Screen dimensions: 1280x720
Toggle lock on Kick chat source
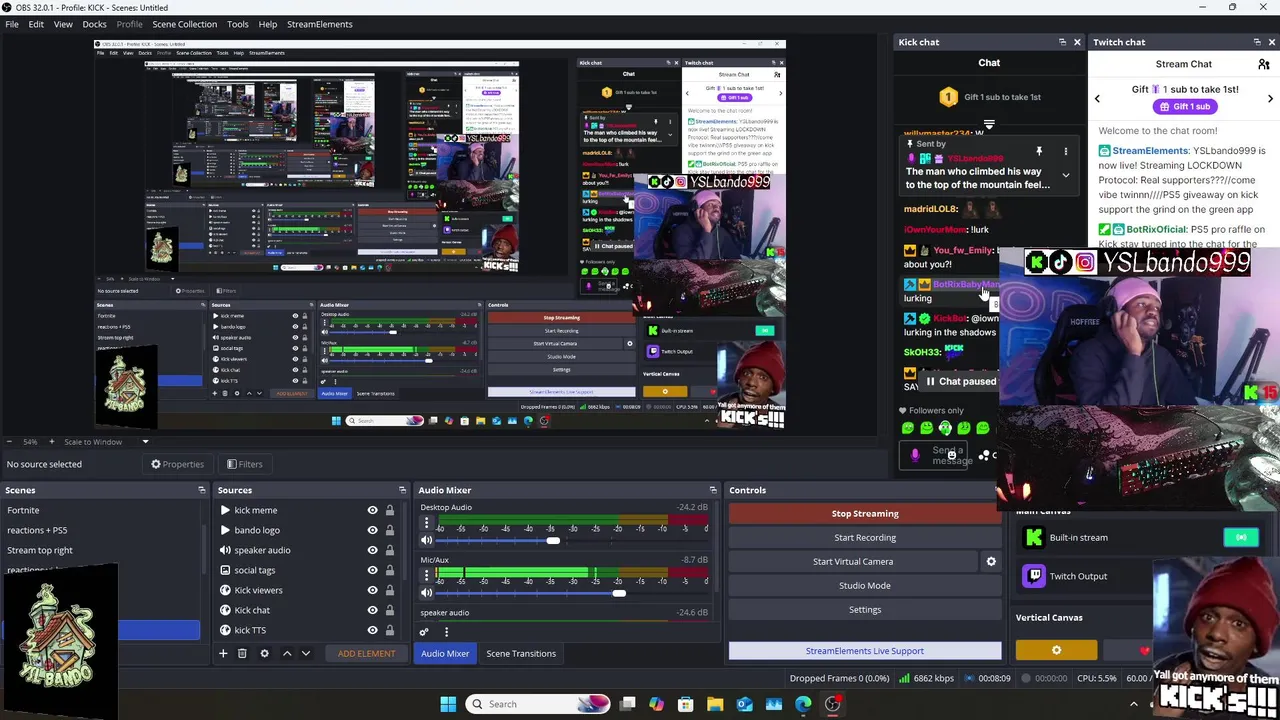(x=390, y=610)
